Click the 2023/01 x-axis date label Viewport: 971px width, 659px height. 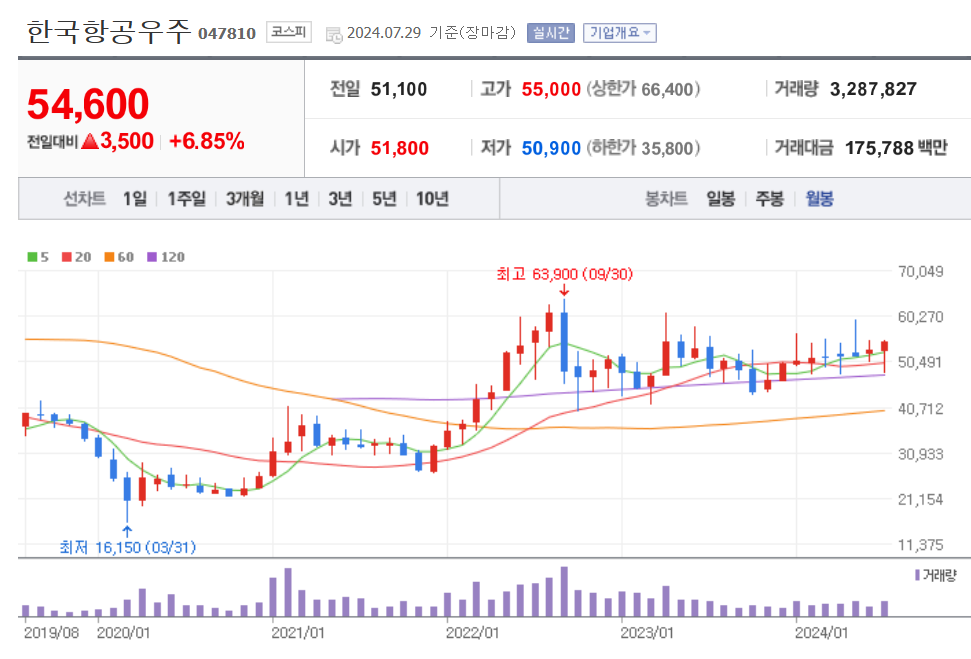[647, 633]
